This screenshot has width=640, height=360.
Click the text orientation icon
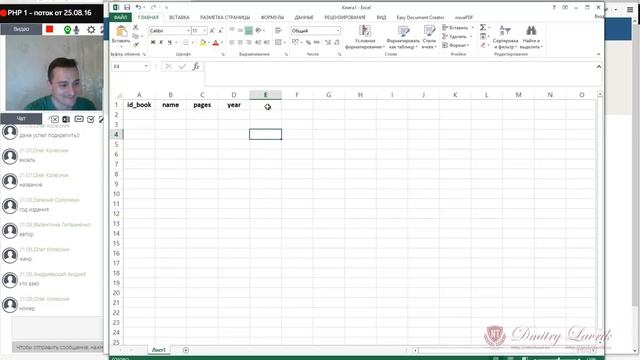[258, 31]
